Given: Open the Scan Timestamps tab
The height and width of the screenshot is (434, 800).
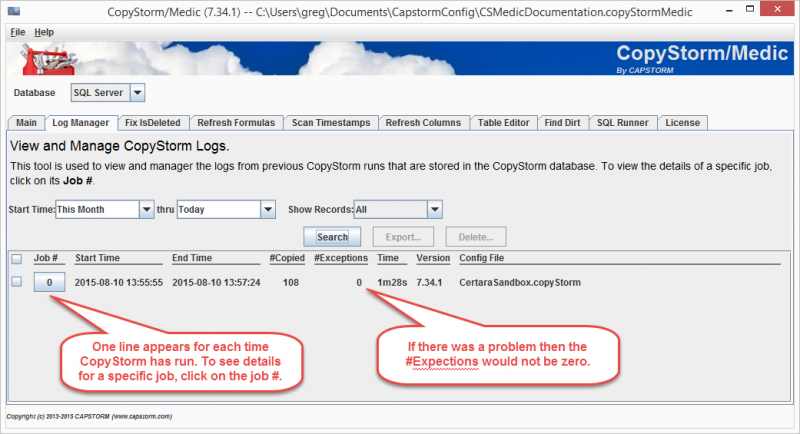Looking at the screenshot, I should (331, 123).
